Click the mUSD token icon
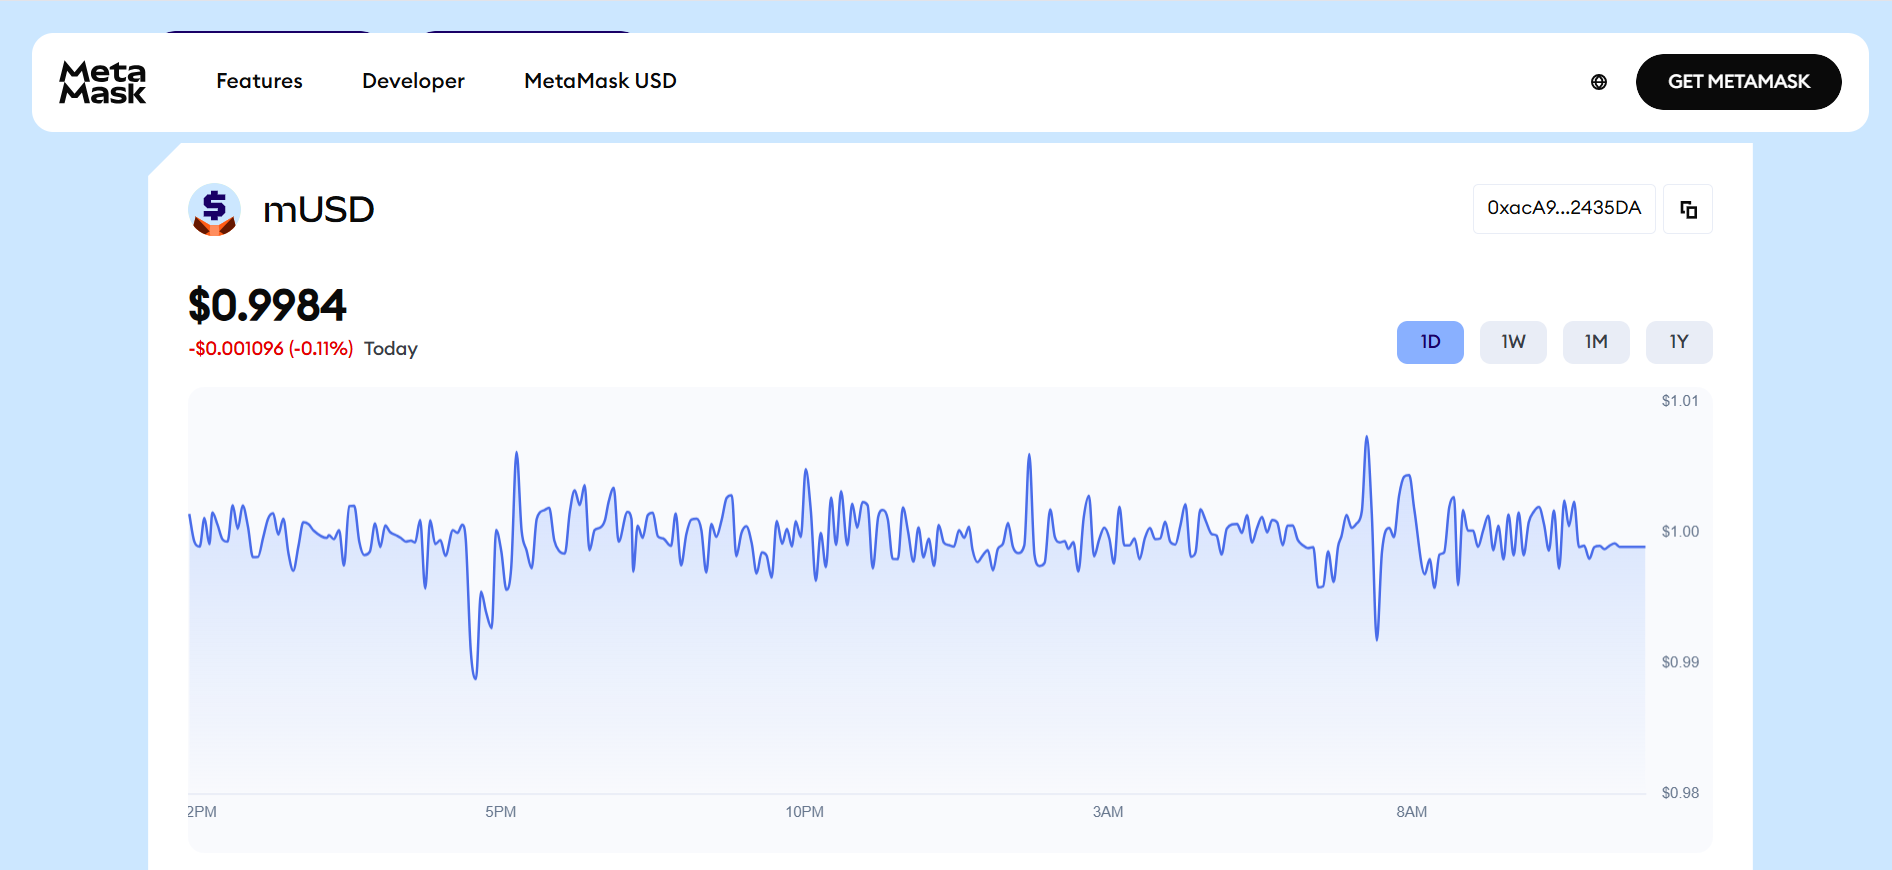 [214, 209]
